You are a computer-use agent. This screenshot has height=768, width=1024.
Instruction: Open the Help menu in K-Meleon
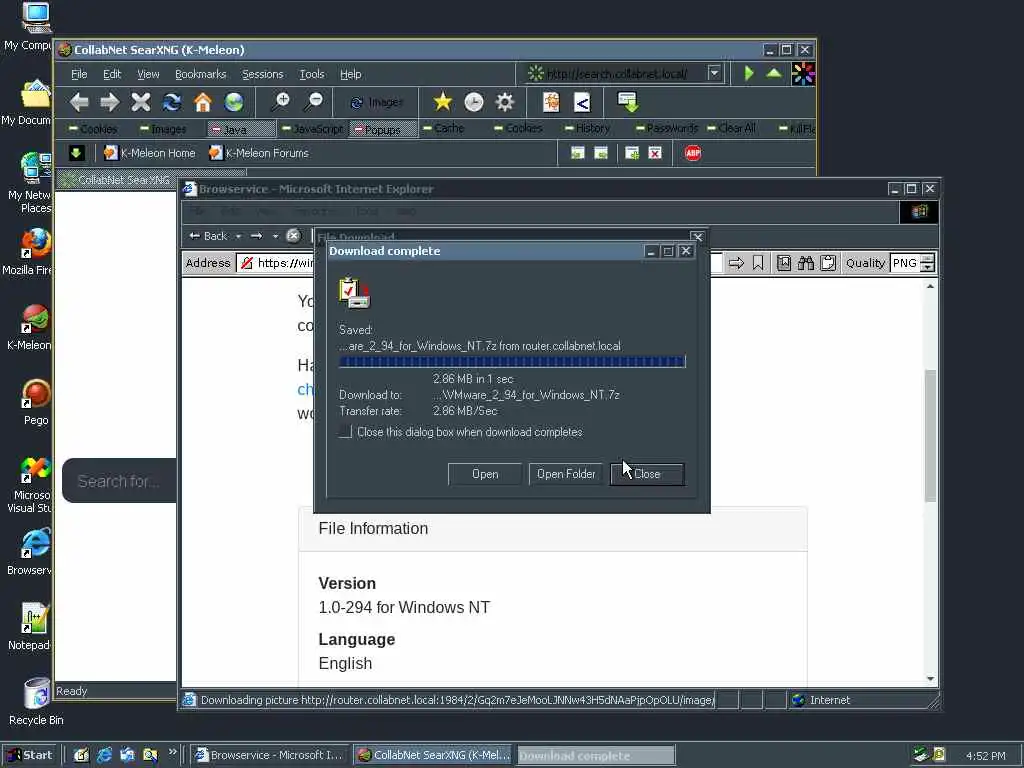[351, 74]
